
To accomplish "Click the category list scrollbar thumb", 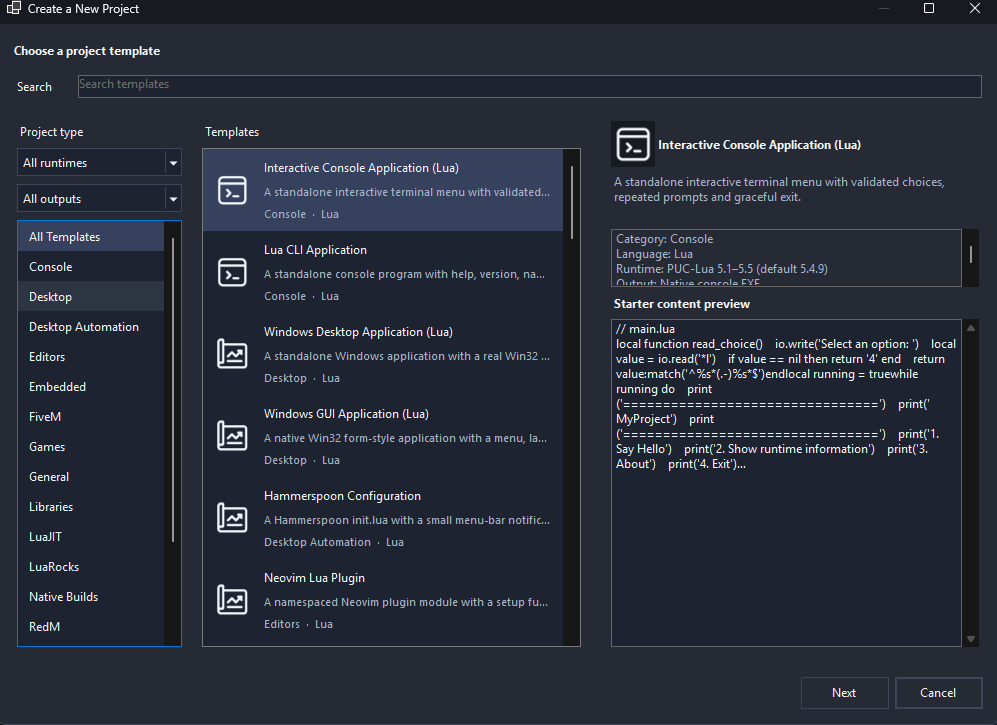I will coord(173,390).
